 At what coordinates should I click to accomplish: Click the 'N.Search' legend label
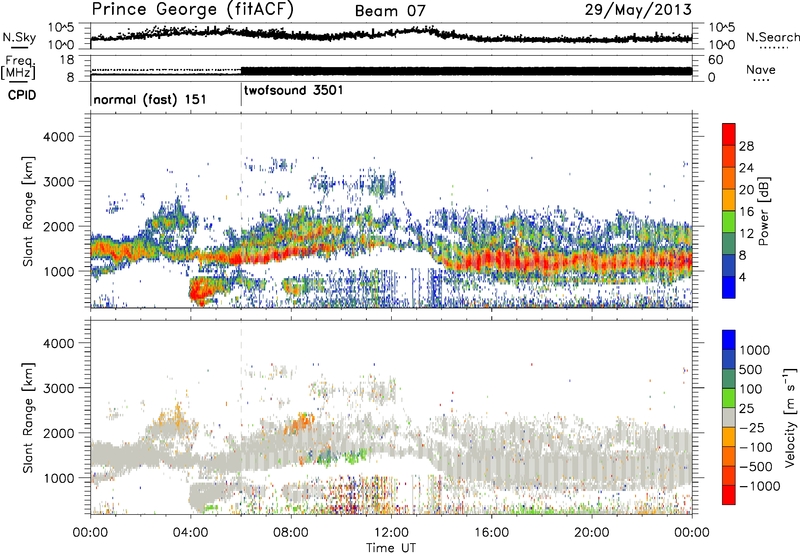772,37
